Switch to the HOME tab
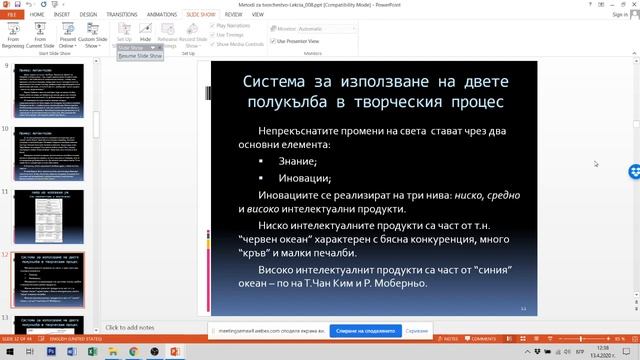The image size is (640, 360). (37, 15)
